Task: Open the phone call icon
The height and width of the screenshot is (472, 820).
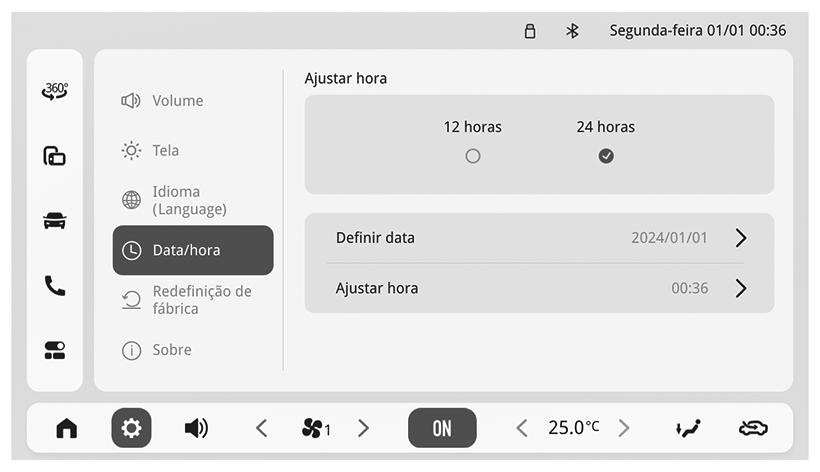Action: click(x=54, y=285)
